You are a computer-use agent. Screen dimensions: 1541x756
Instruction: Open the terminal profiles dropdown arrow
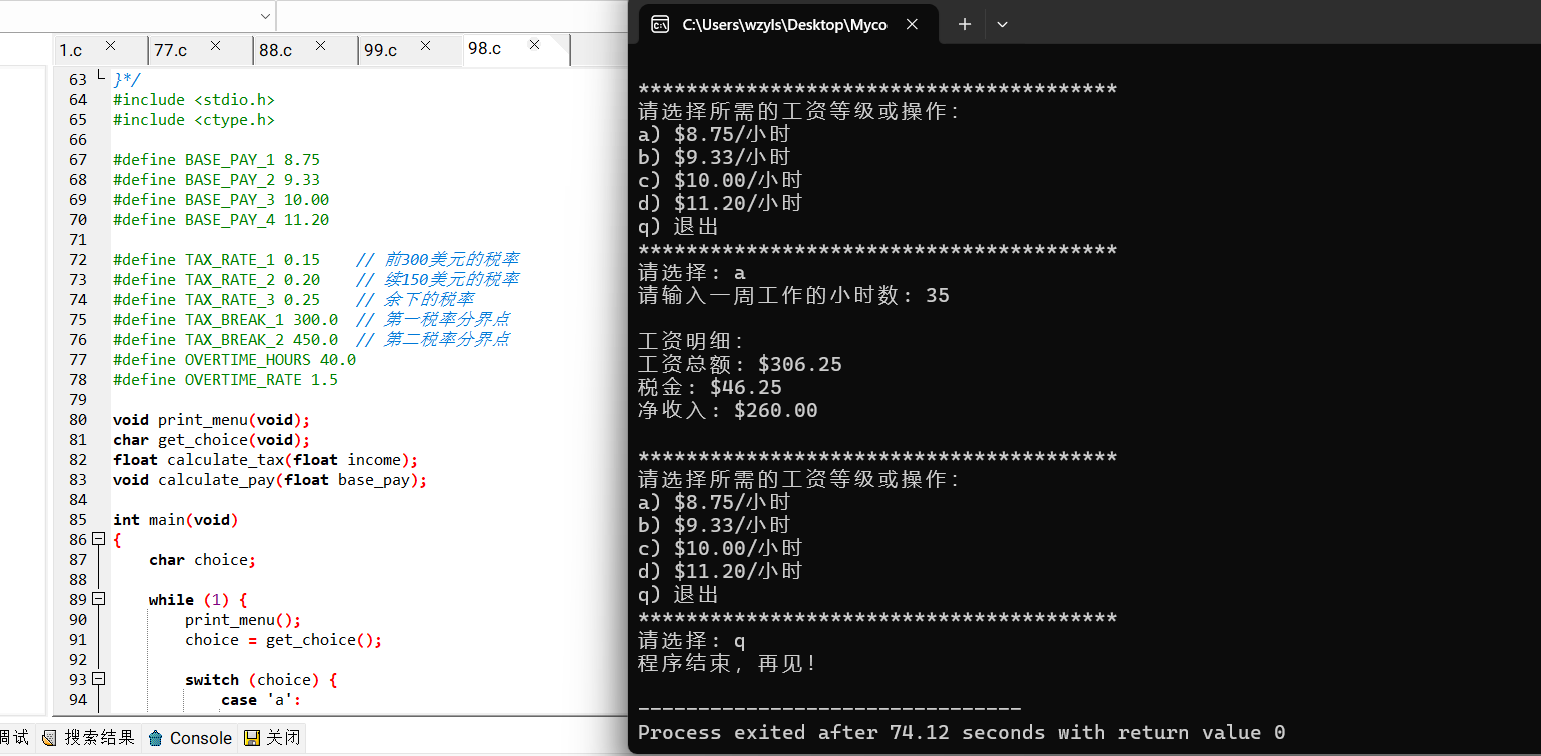pyautogui.click(x=1002, y=25)
